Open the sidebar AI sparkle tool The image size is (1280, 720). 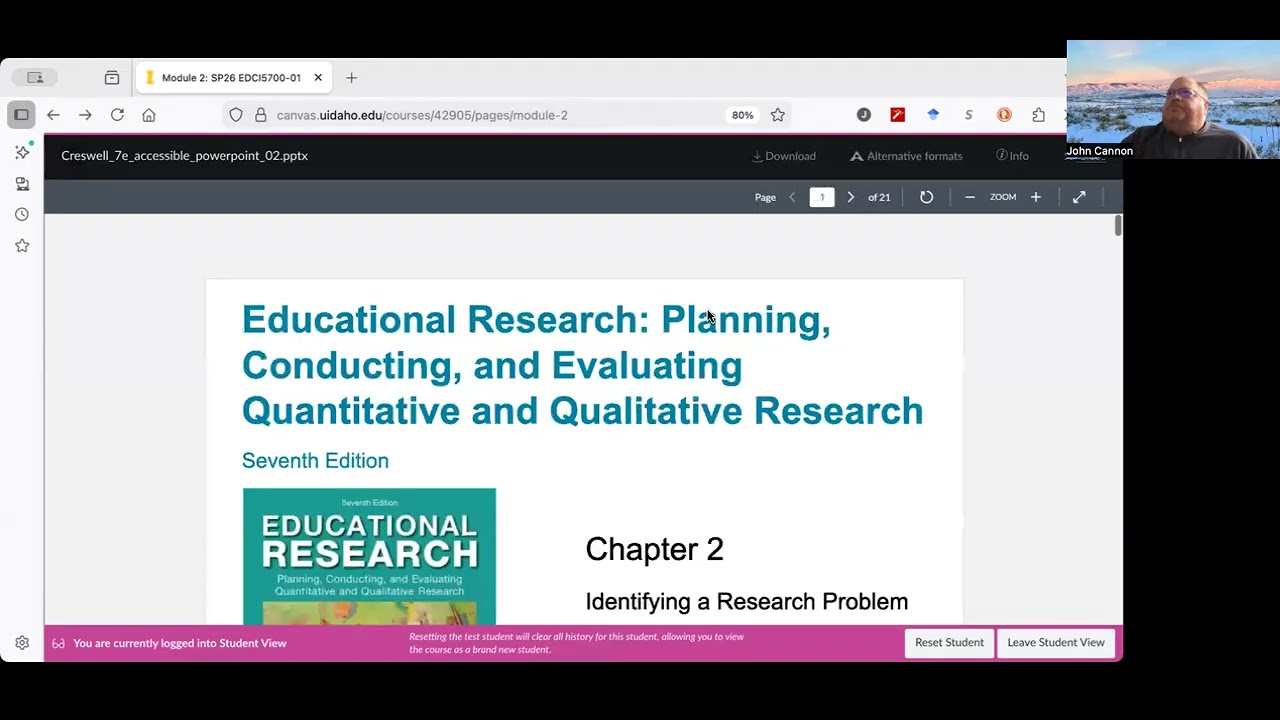coord(22,152)
